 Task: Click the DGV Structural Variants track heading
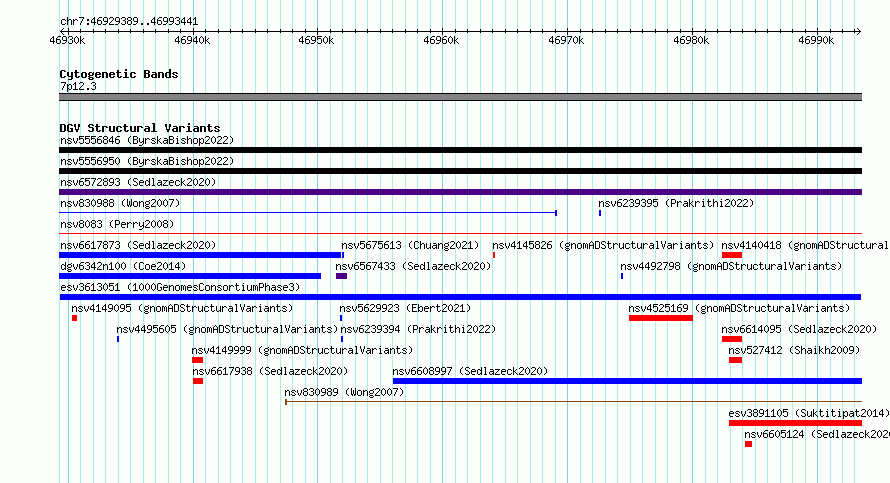point(140,128)
